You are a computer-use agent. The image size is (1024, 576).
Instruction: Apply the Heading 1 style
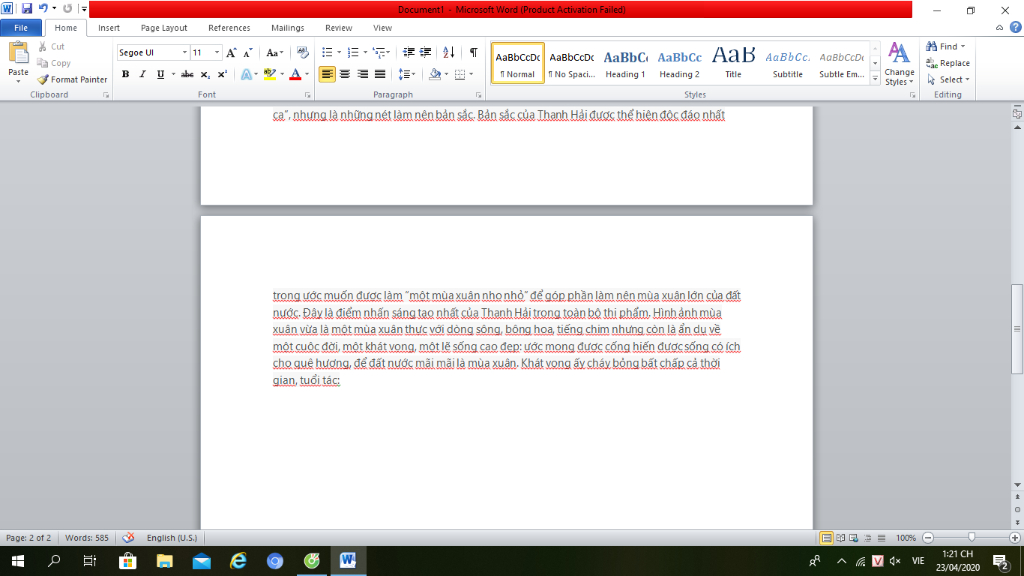[625, 63]
